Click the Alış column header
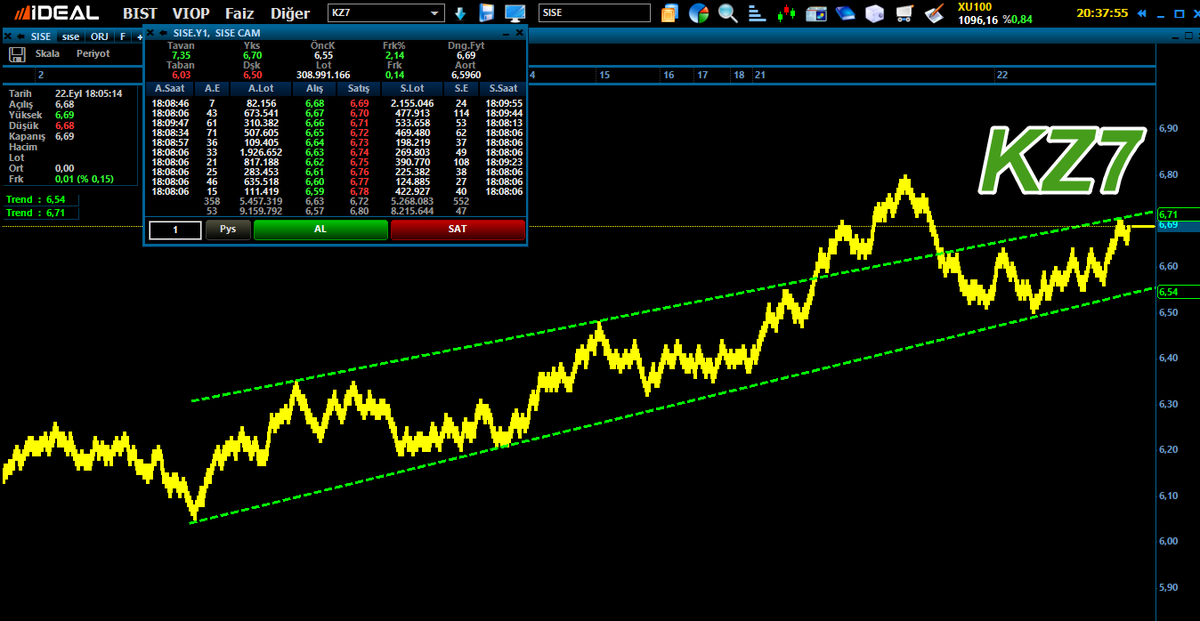 [315, 88]
